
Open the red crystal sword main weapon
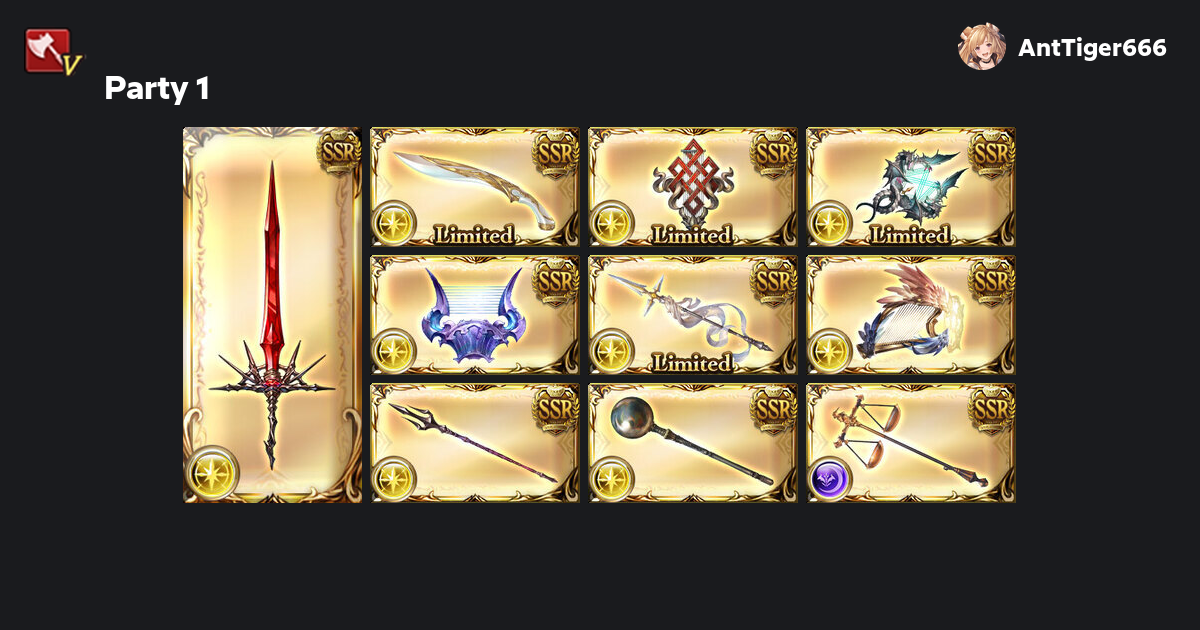coord(272,315)
